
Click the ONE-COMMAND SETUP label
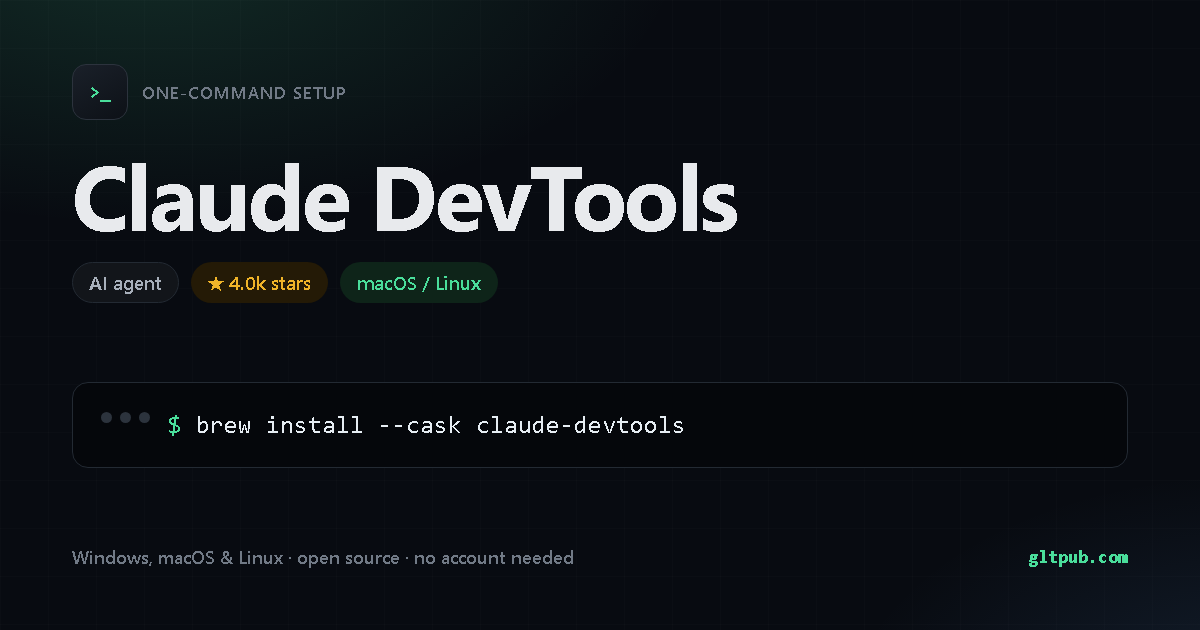tap(244, 93)
